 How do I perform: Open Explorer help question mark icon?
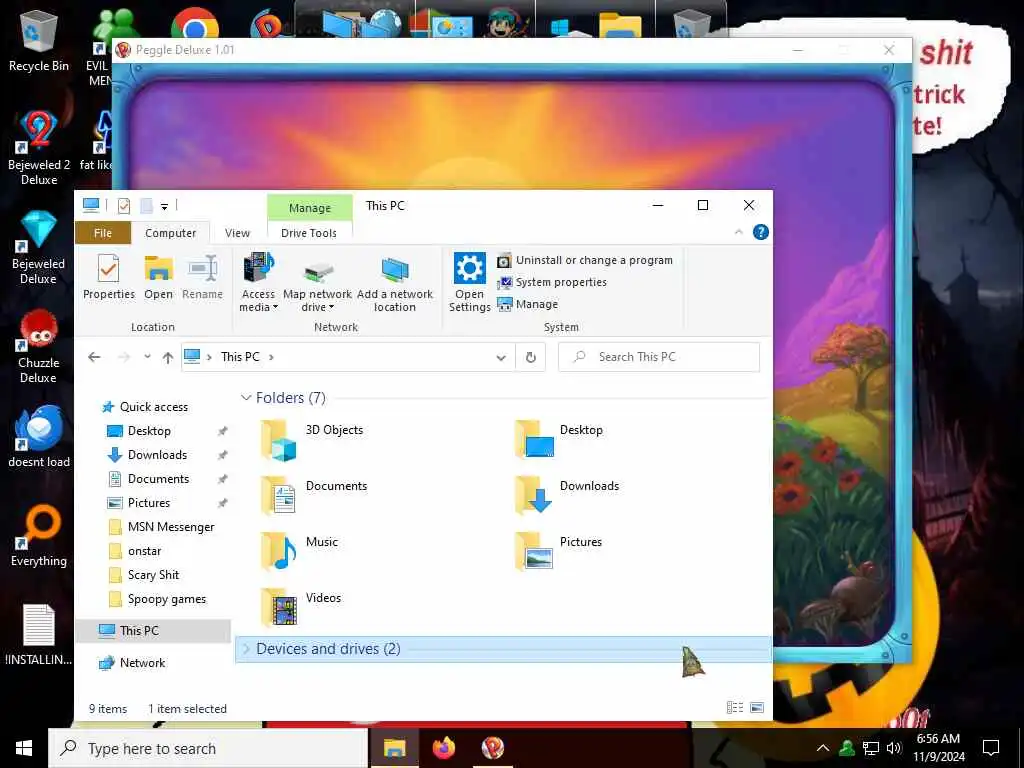tap(761, 232)
